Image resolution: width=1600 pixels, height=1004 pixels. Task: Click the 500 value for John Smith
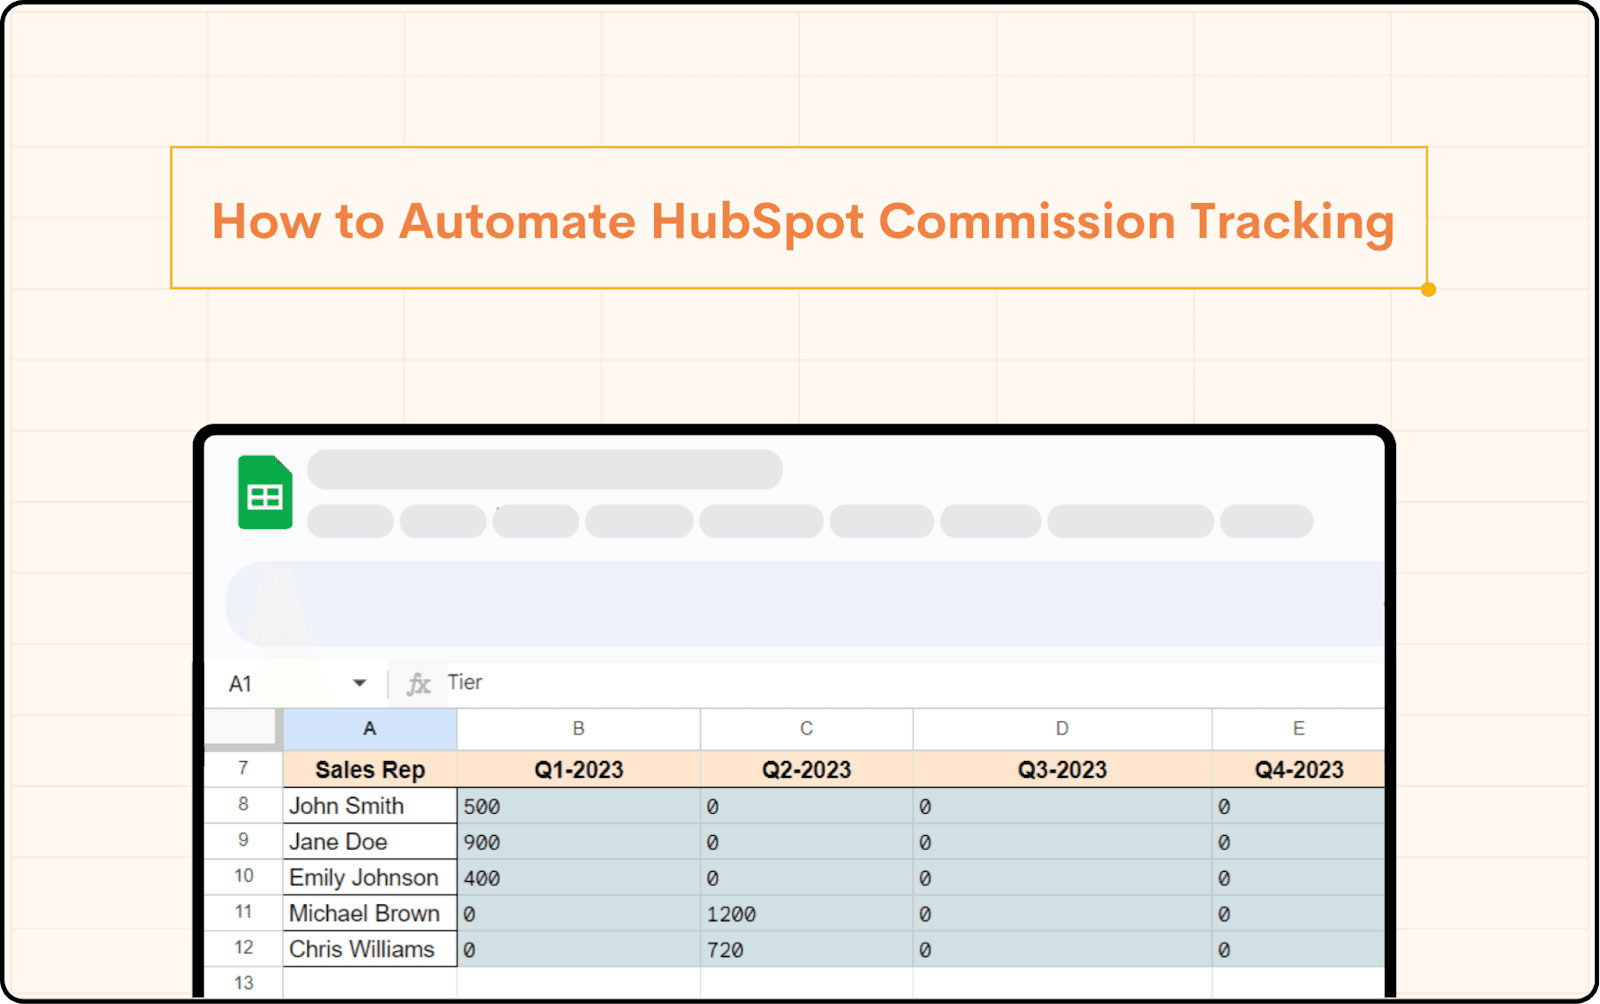point(579,806)
